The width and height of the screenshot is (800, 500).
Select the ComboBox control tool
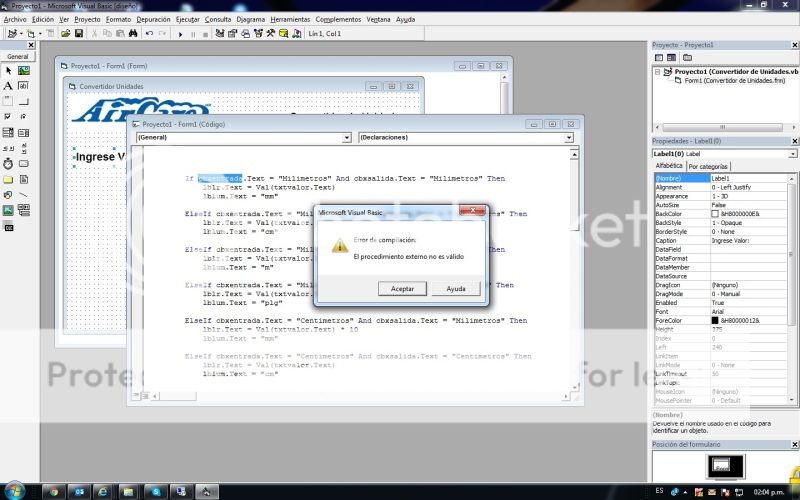[x=8, y=133]
